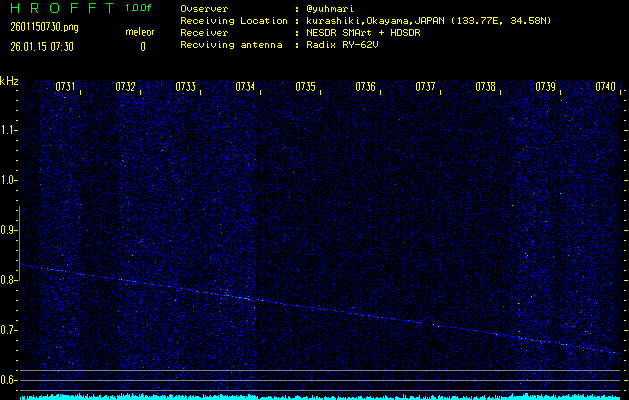Click the 0731 time marker
Image resolution: width=629 pixels, height=400 pixels.
point(66,87)
